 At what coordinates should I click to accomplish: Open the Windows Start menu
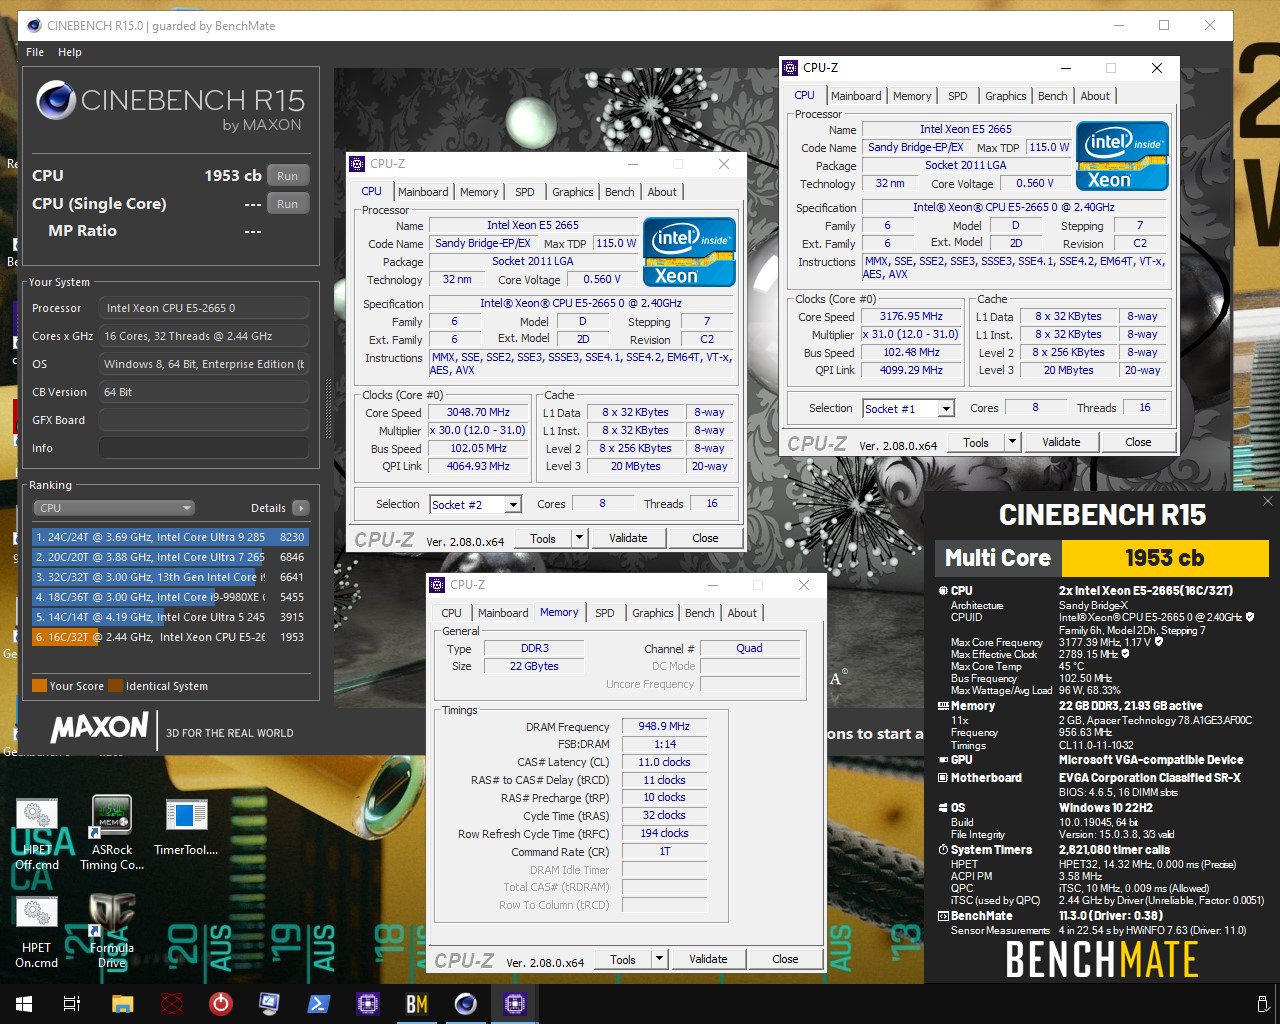[x=24, y=1004]
